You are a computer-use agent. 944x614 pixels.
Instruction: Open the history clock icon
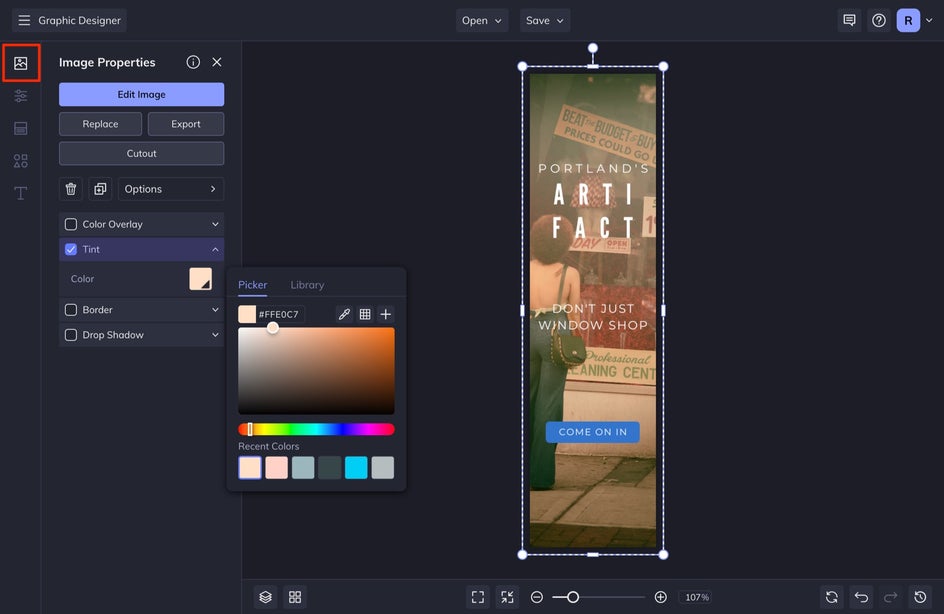920,597
